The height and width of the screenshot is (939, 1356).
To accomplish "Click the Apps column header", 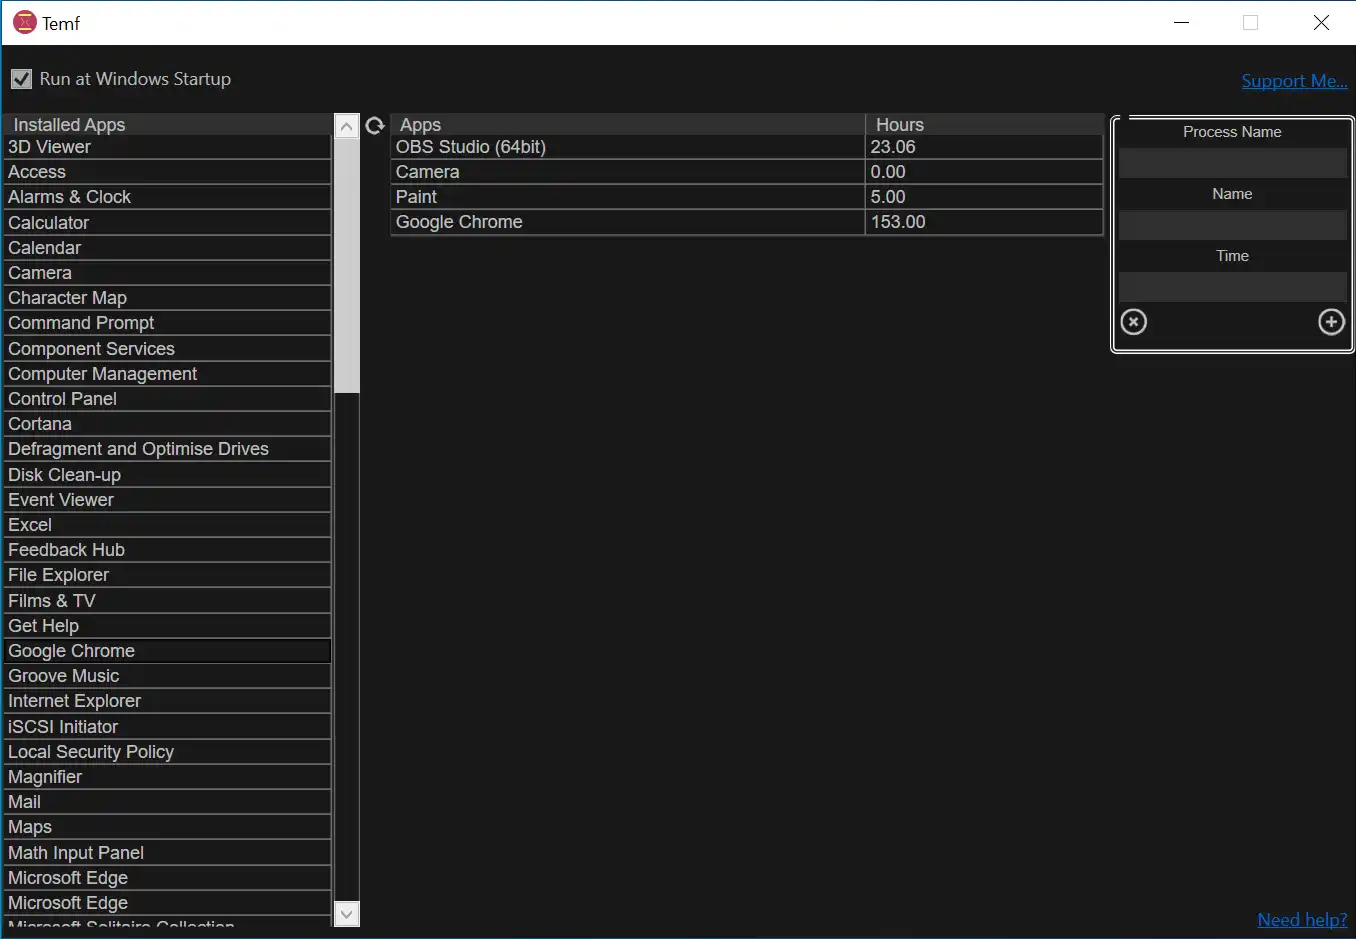I will [627, 124].
